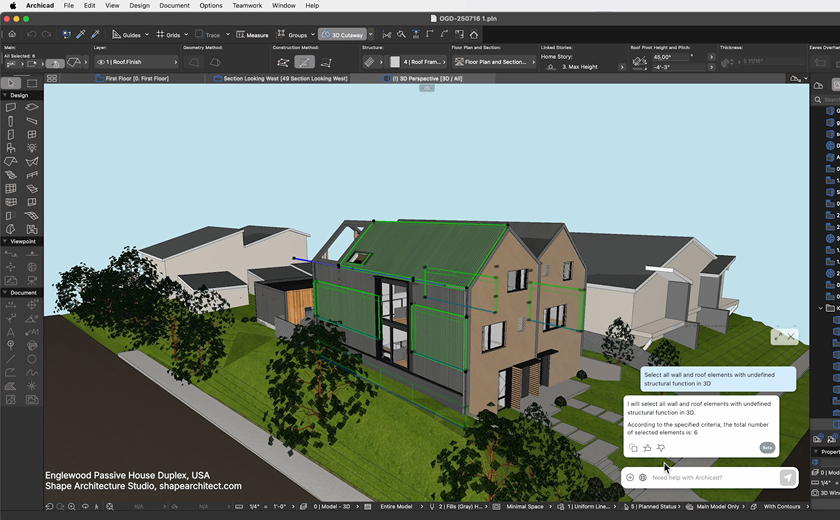Click thumbs up on assistant response
The width and height of the screenshot is (840, 520).
pos(647,448)
